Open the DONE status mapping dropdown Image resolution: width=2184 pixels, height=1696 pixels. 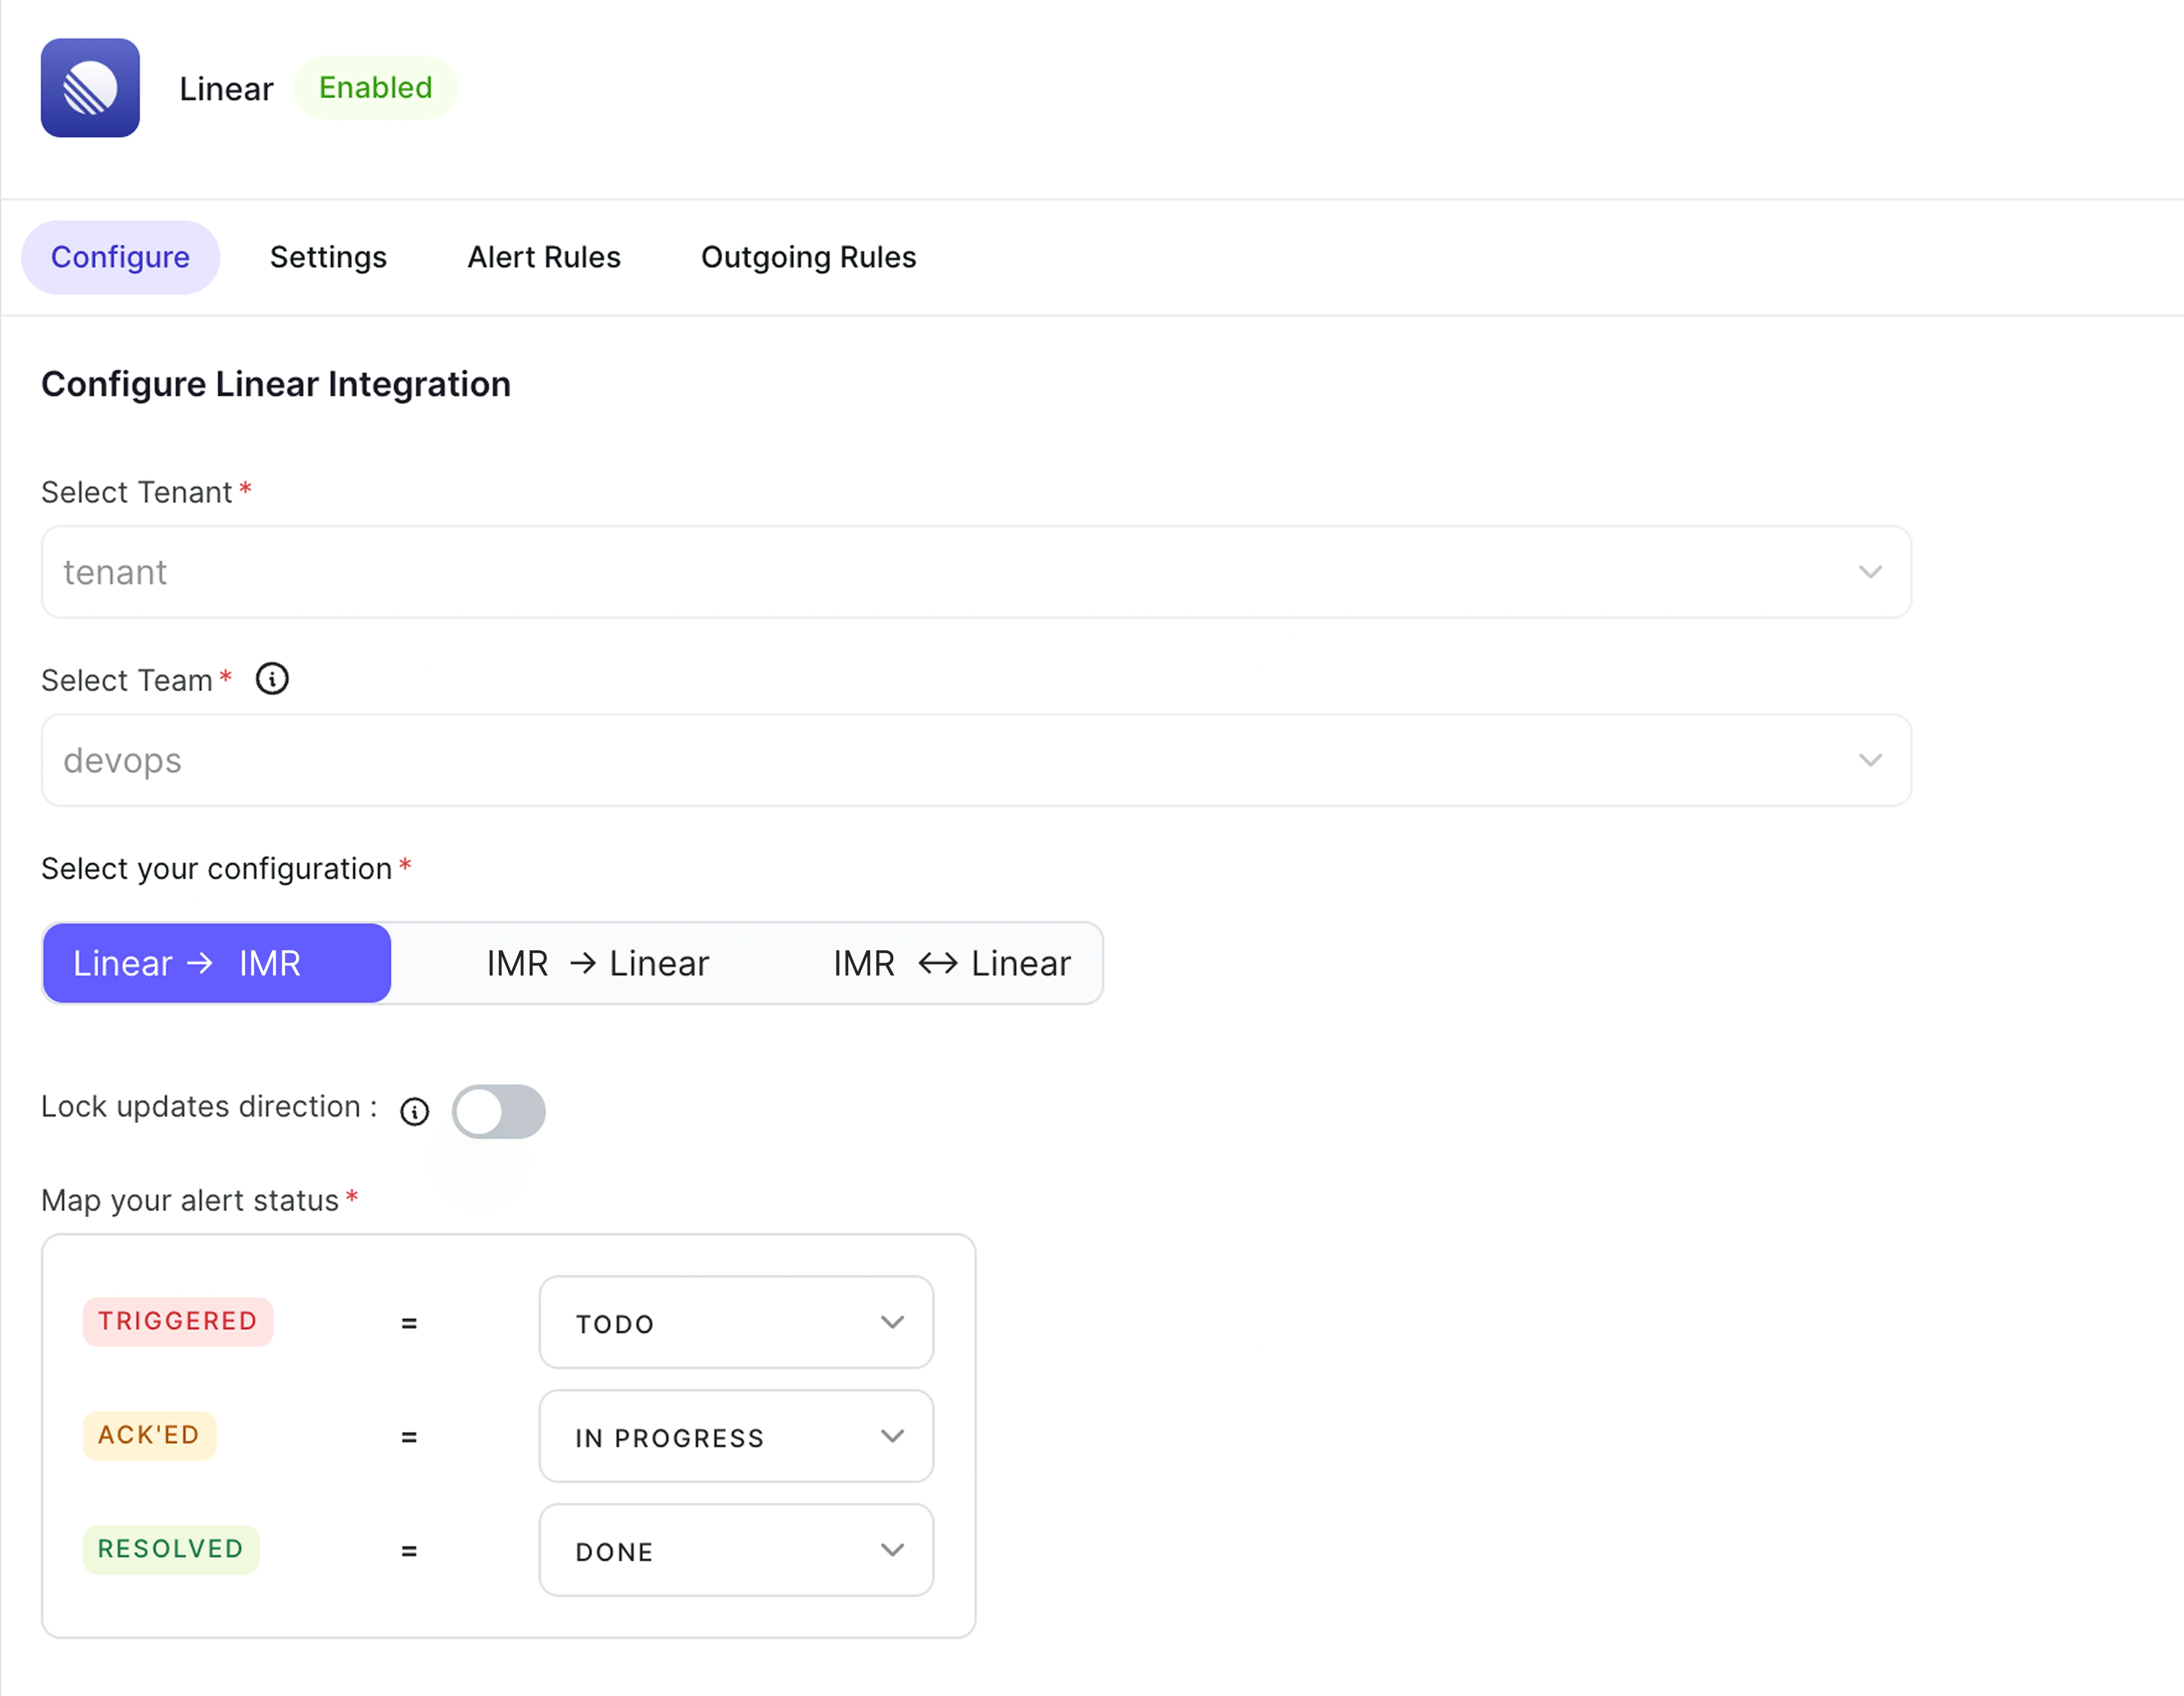(x=736, y=1550)
